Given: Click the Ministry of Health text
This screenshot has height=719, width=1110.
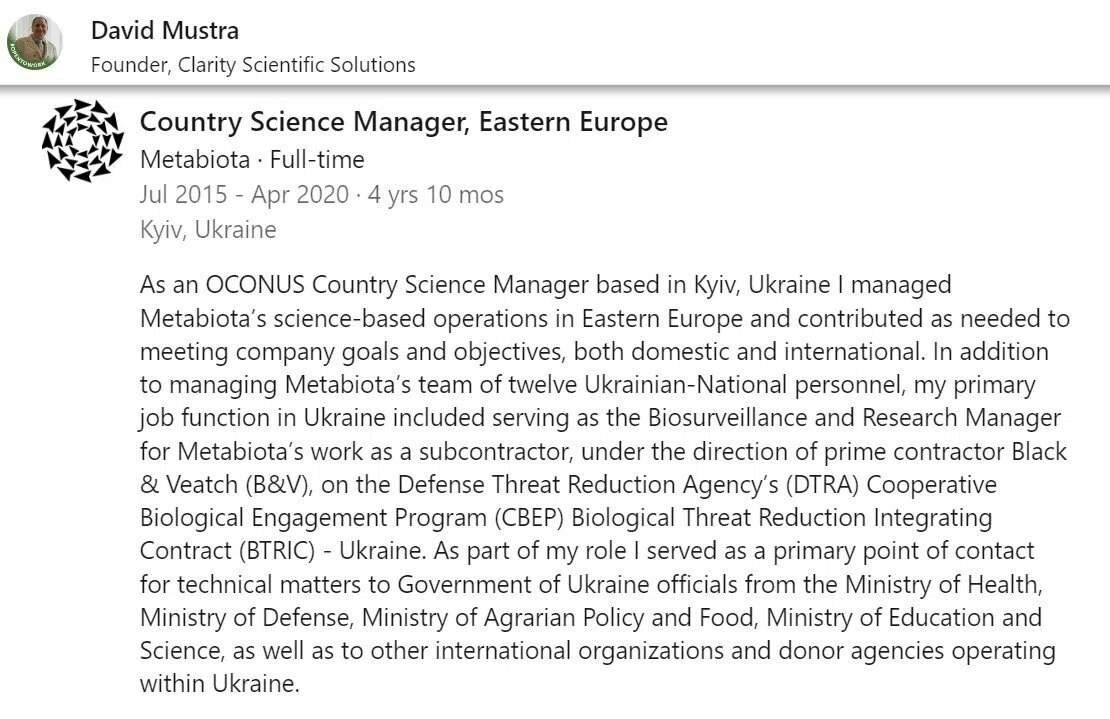Looking at the screenshot, I should 943,585.
